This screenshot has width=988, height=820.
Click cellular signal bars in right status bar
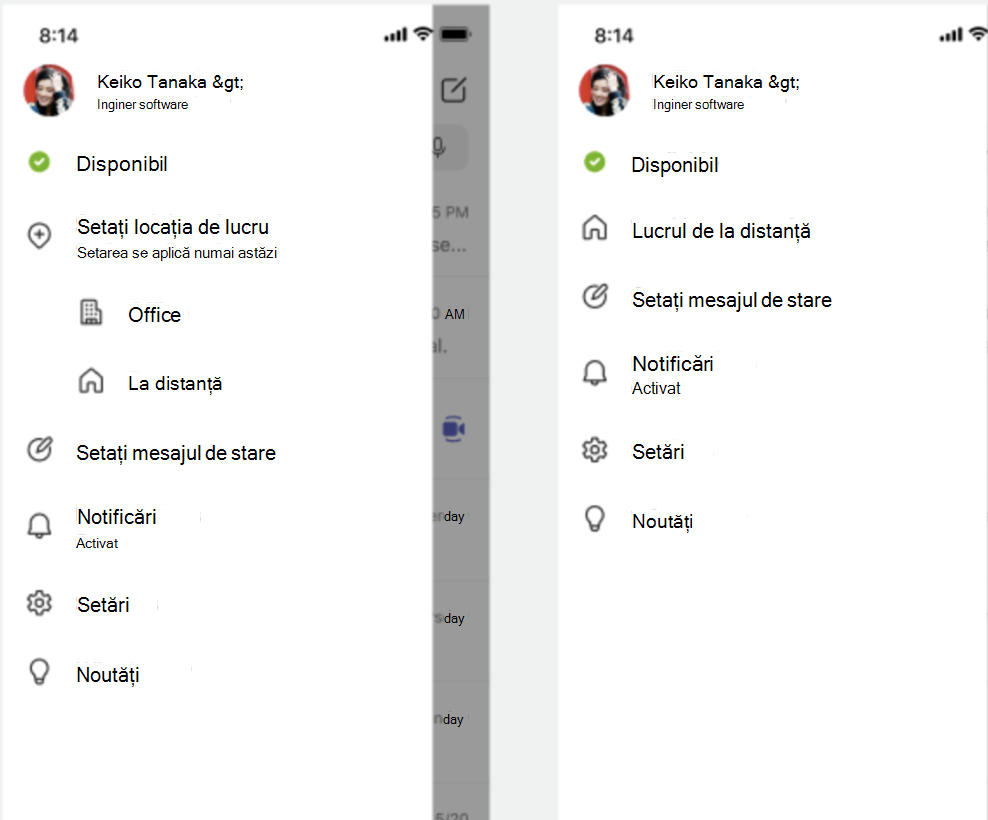(x=951, y=35)
